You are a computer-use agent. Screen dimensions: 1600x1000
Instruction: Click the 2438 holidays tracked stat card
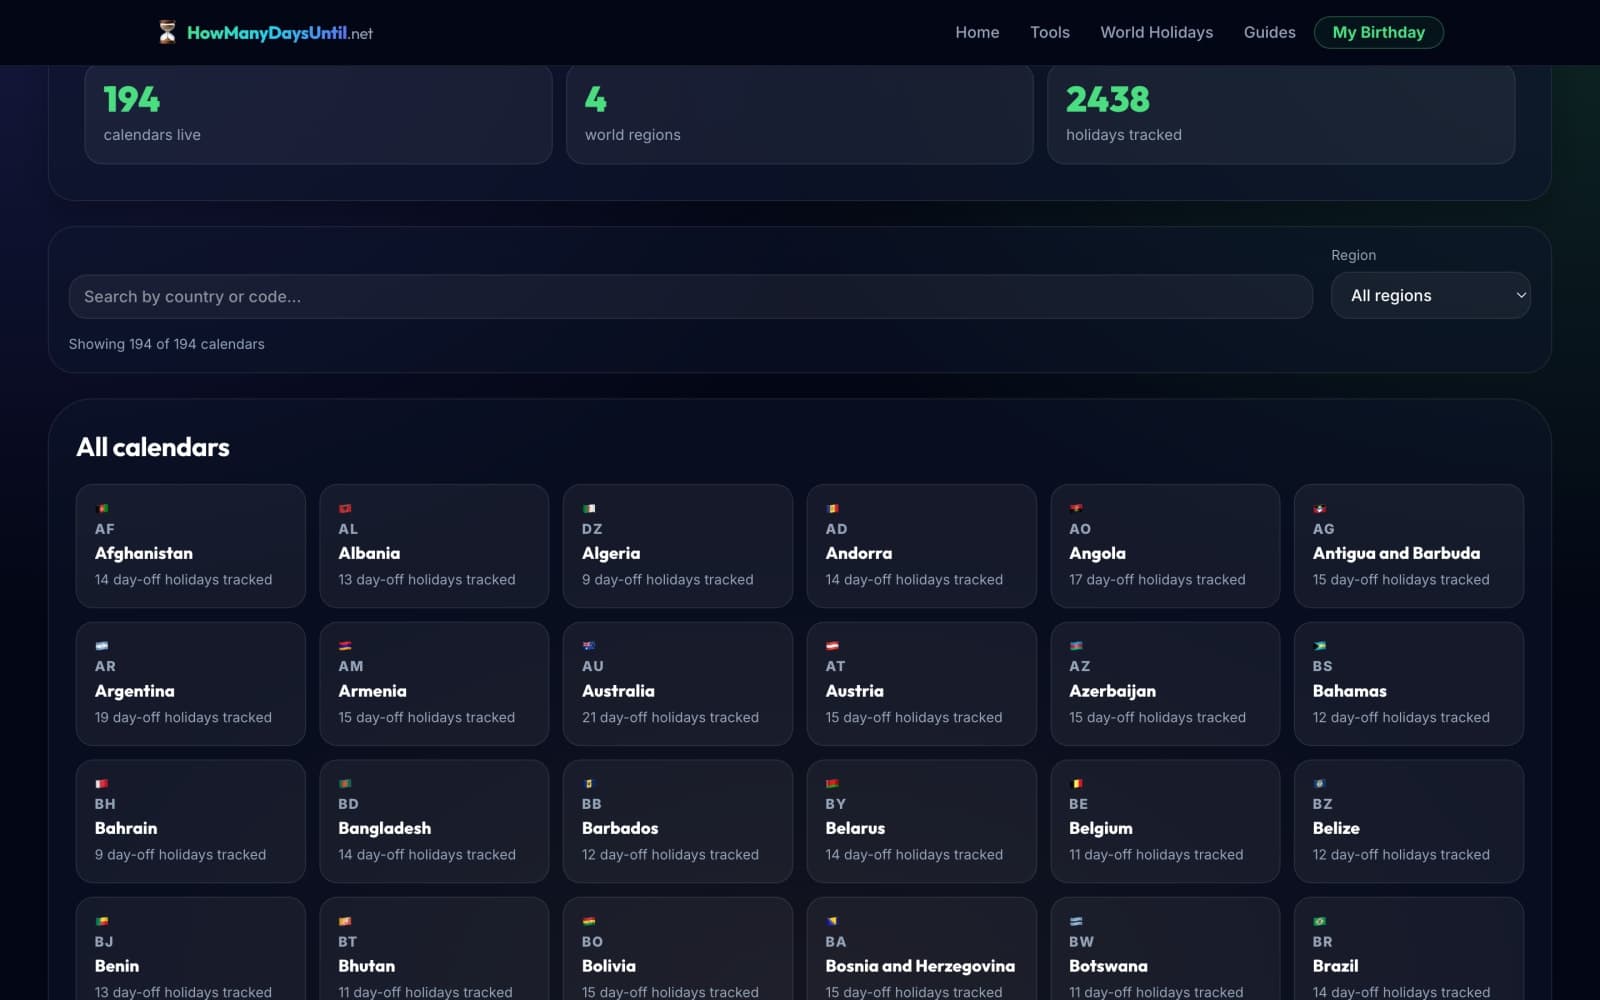(x=1281, y=114)
